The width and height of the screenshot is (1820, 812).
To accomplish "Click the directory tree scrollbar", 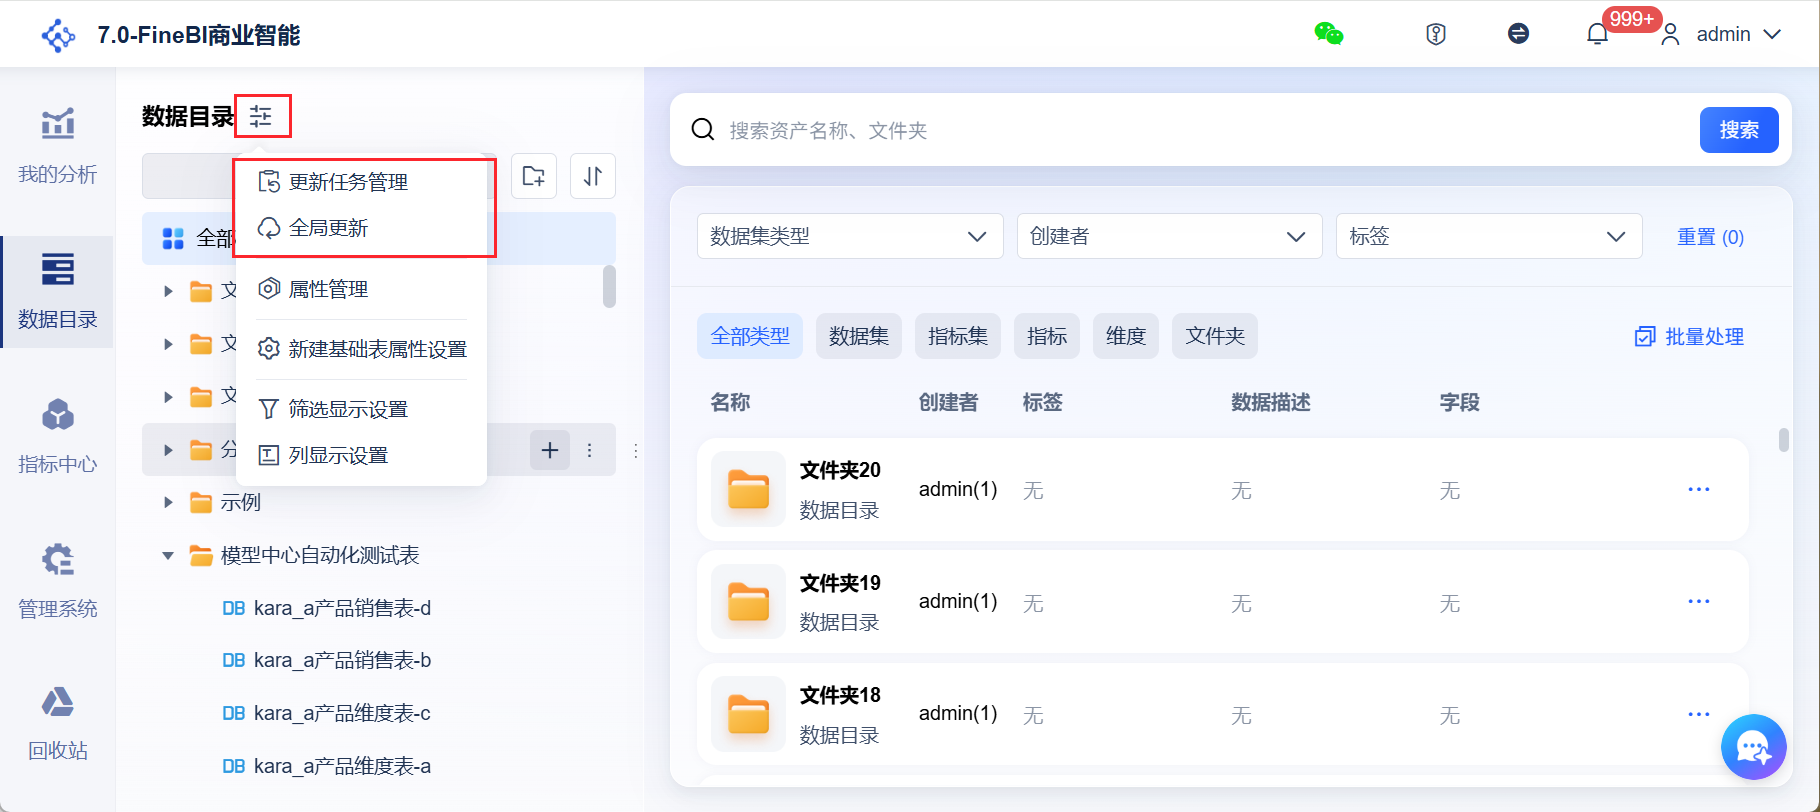I will [609, 287].
